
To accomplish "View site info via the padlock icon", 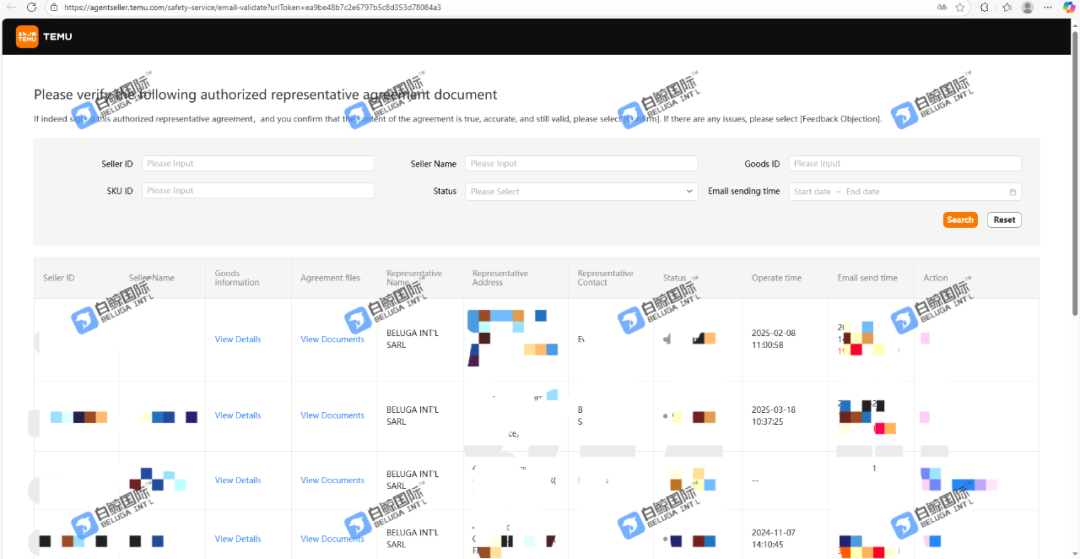I will point(54,8).
